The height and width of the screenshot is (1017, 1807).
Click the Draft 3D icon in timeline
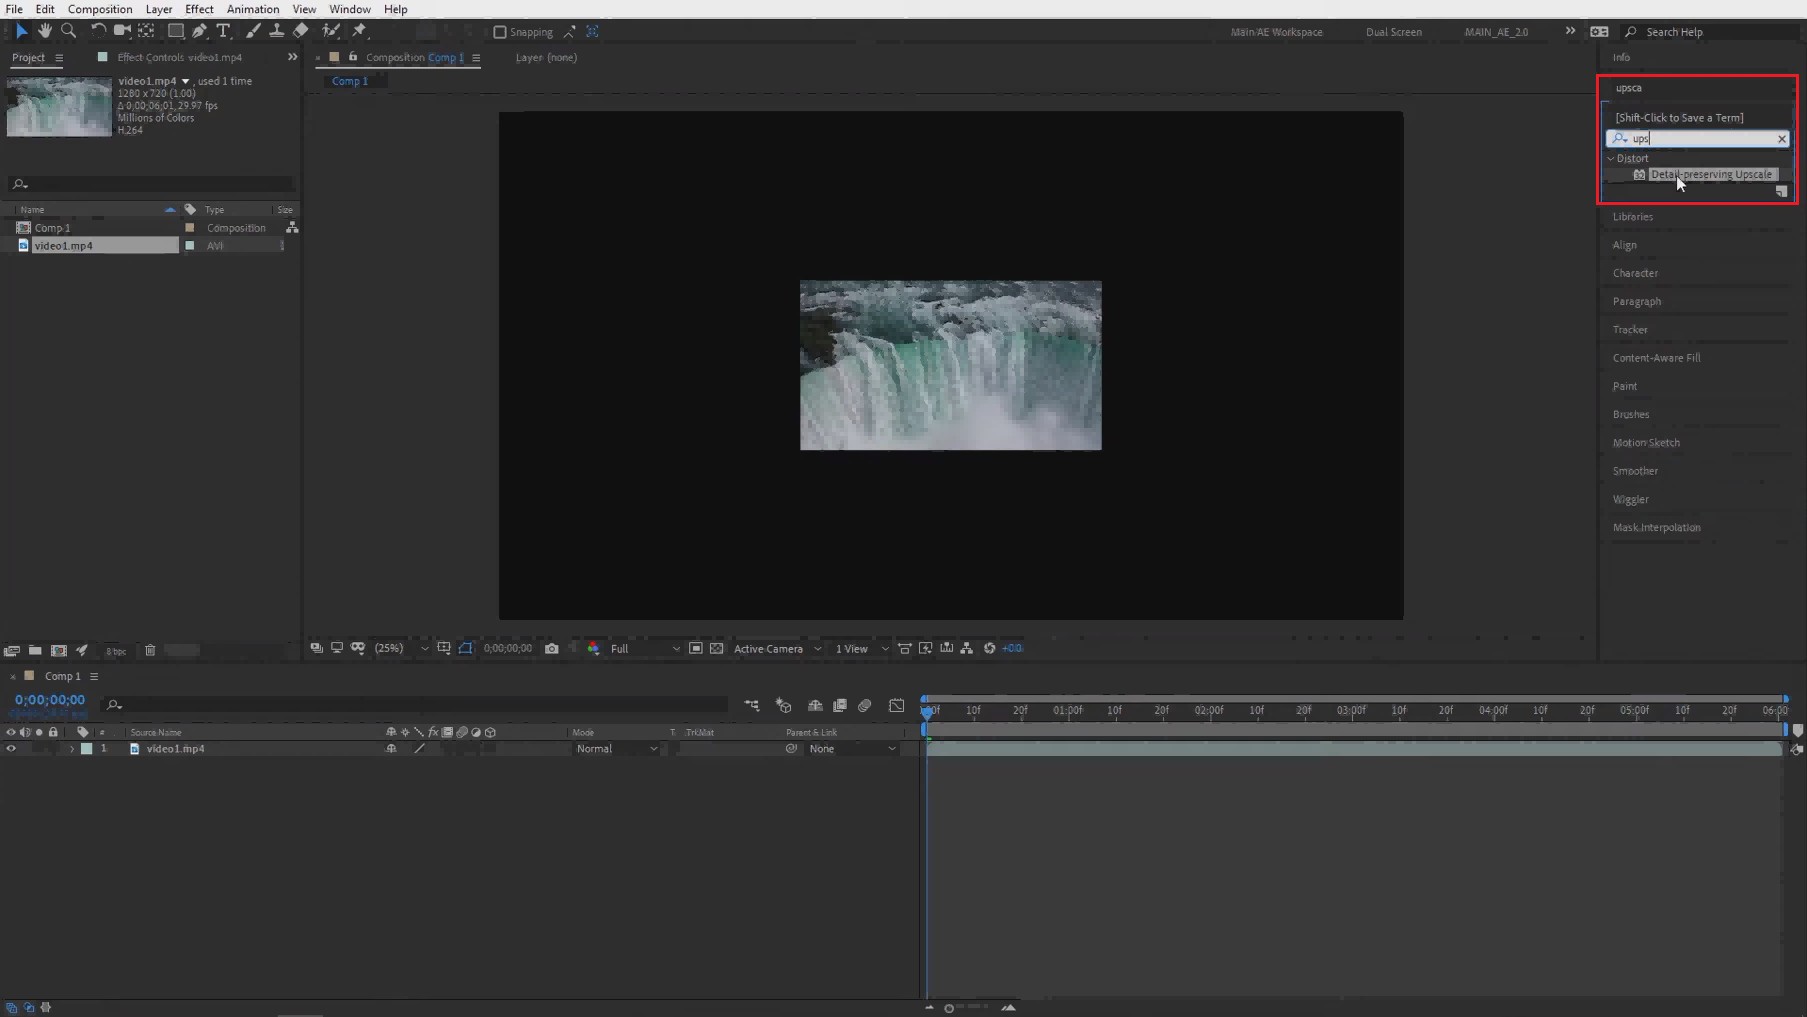click(784, 705)
